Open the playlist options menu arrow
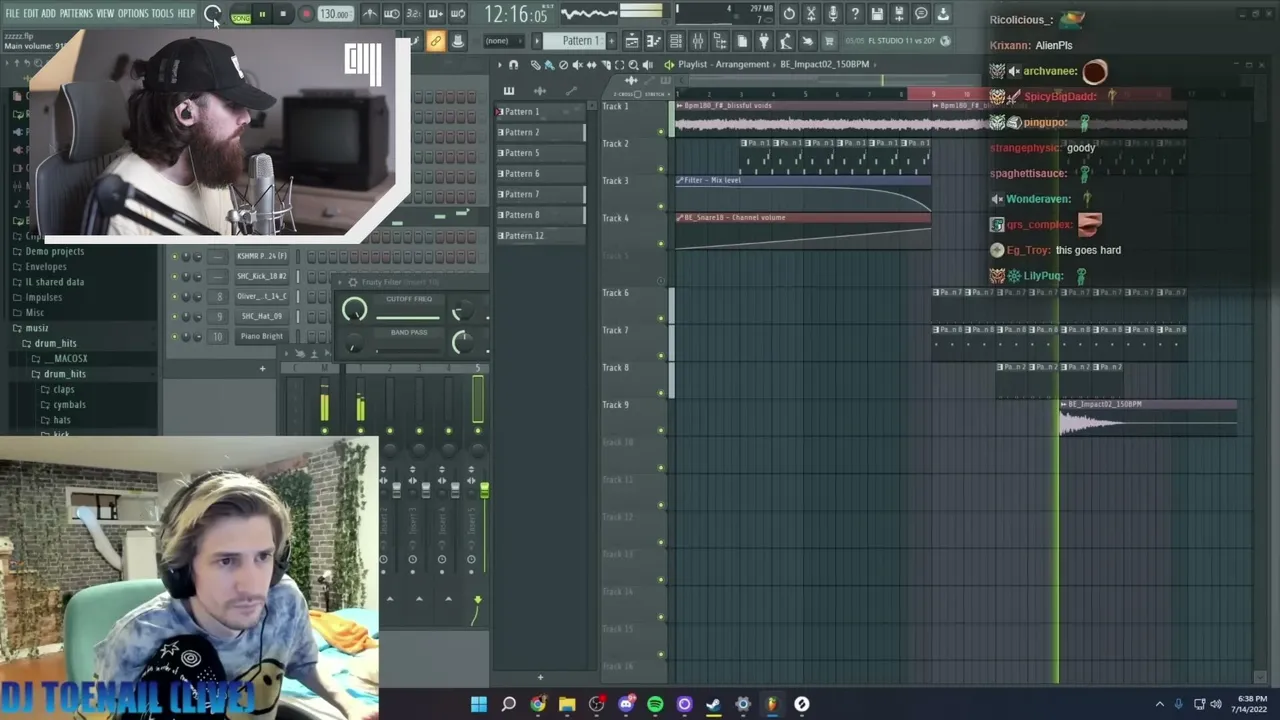Viewport: 1280px width, 720px height. [500, 65]
